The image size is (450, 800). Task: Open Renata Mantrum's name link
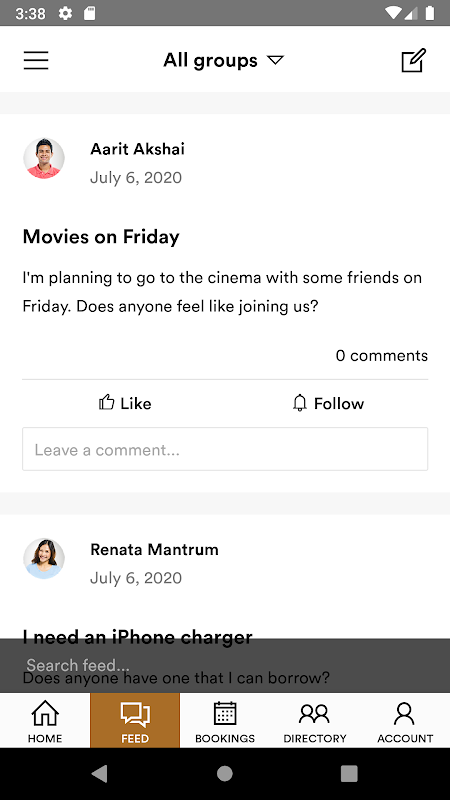(154, 549)
